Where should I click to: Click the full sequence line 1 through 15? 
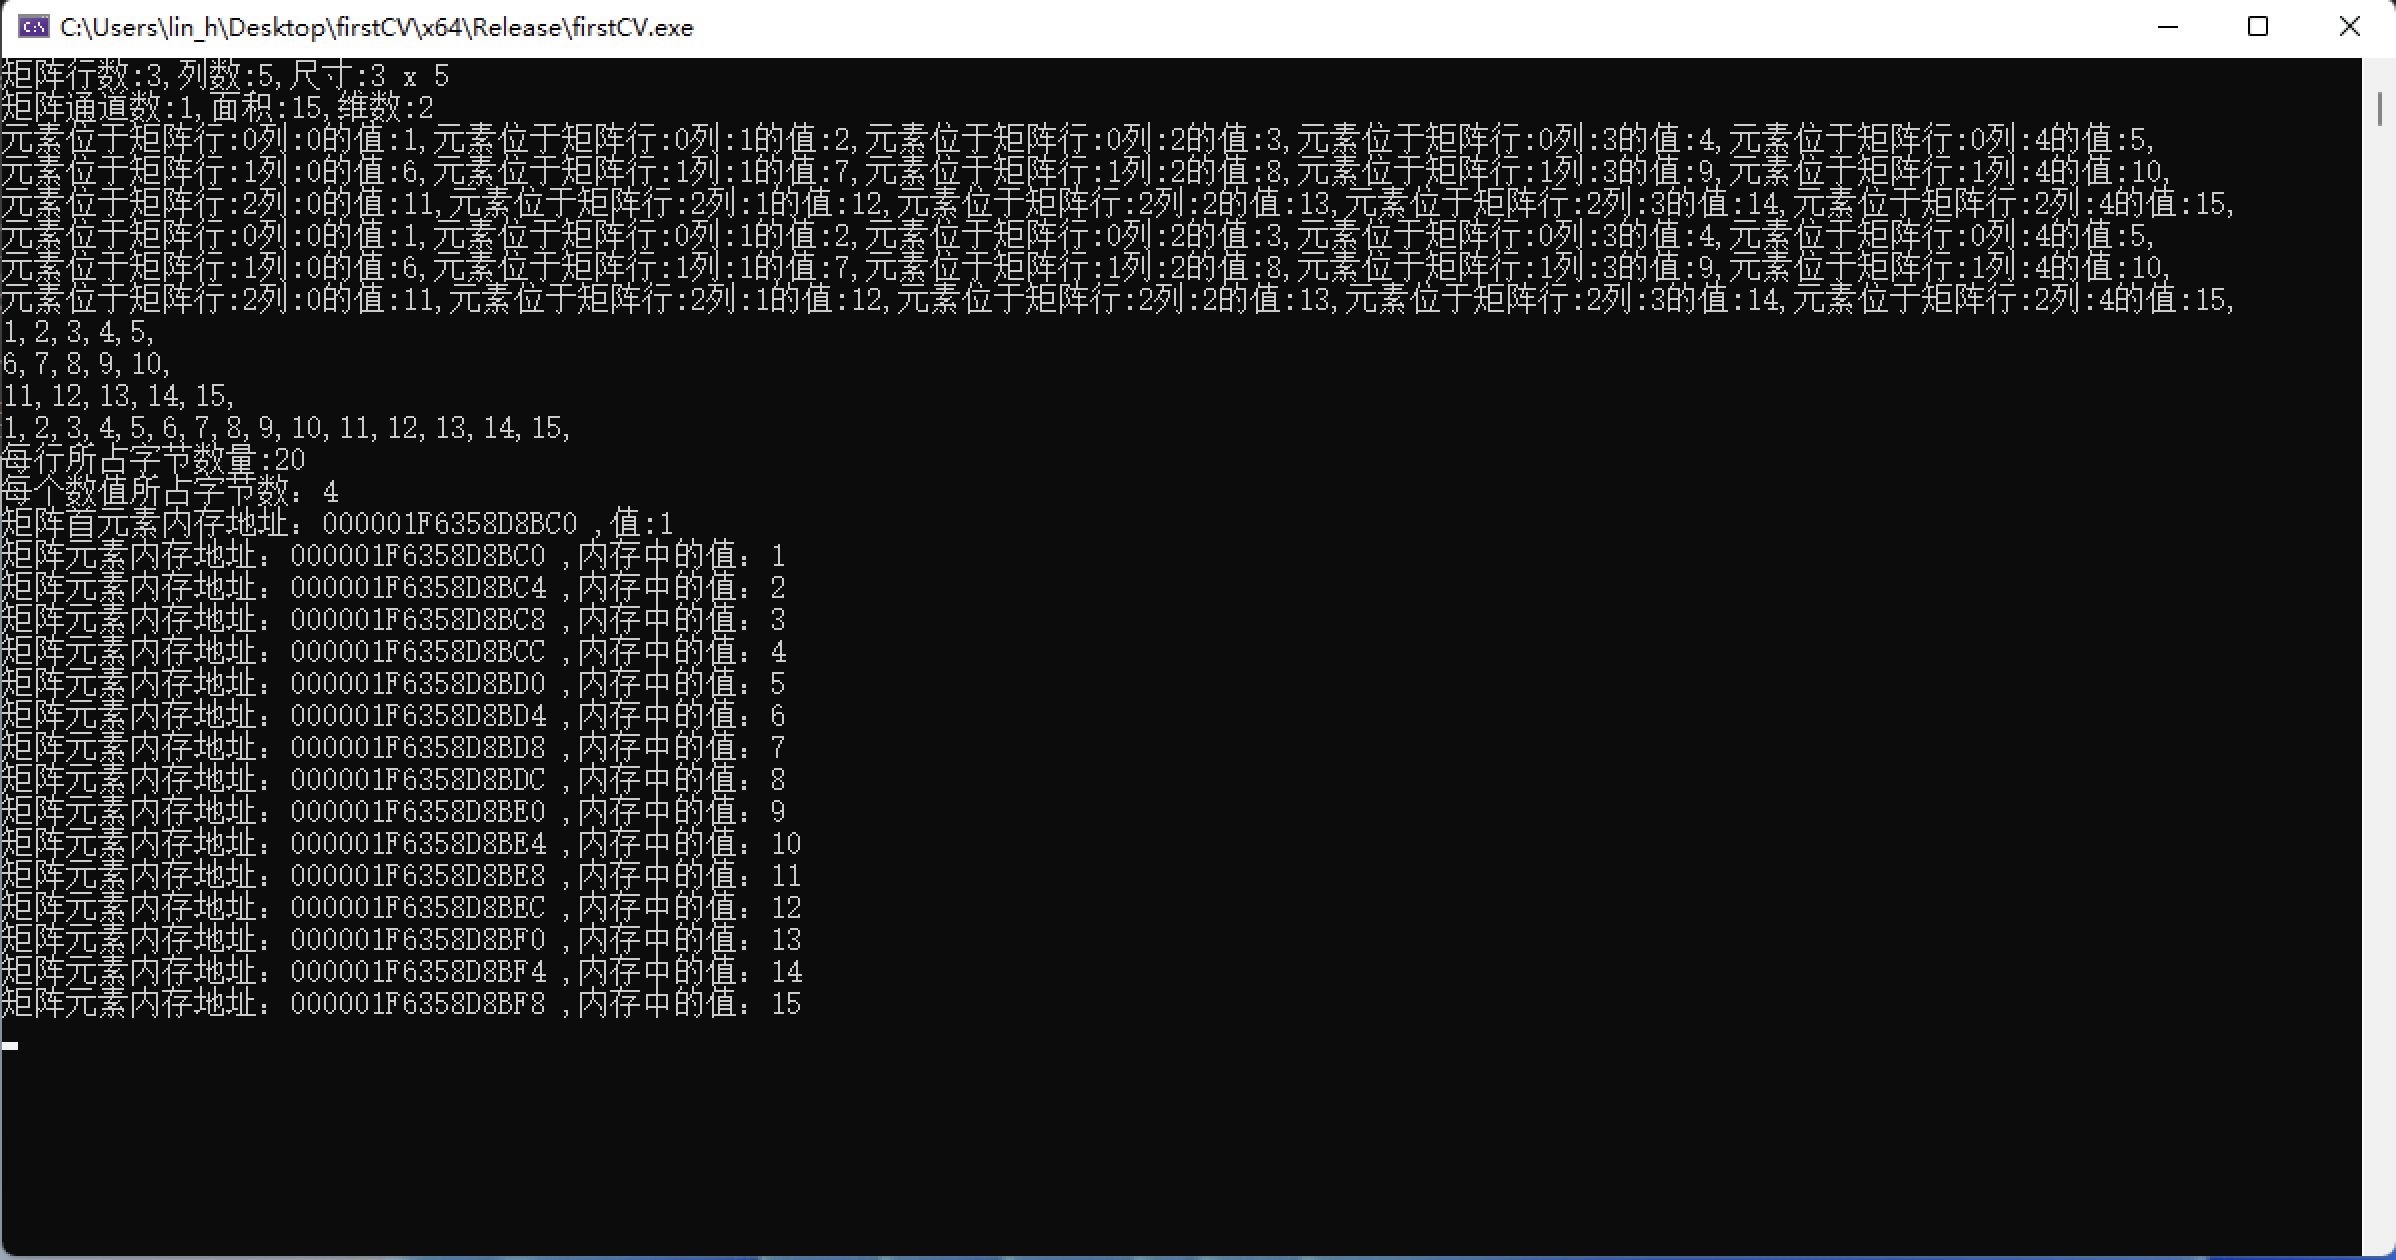286,428
